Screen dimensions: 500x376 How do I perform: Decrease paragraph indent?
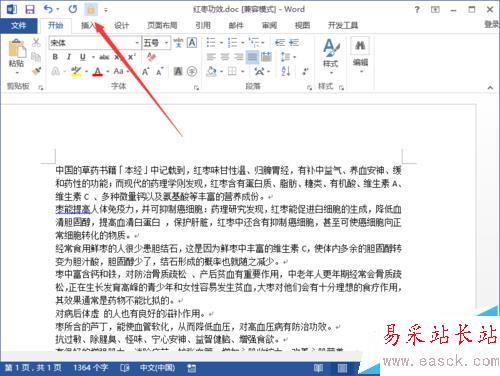coord(280,43)
